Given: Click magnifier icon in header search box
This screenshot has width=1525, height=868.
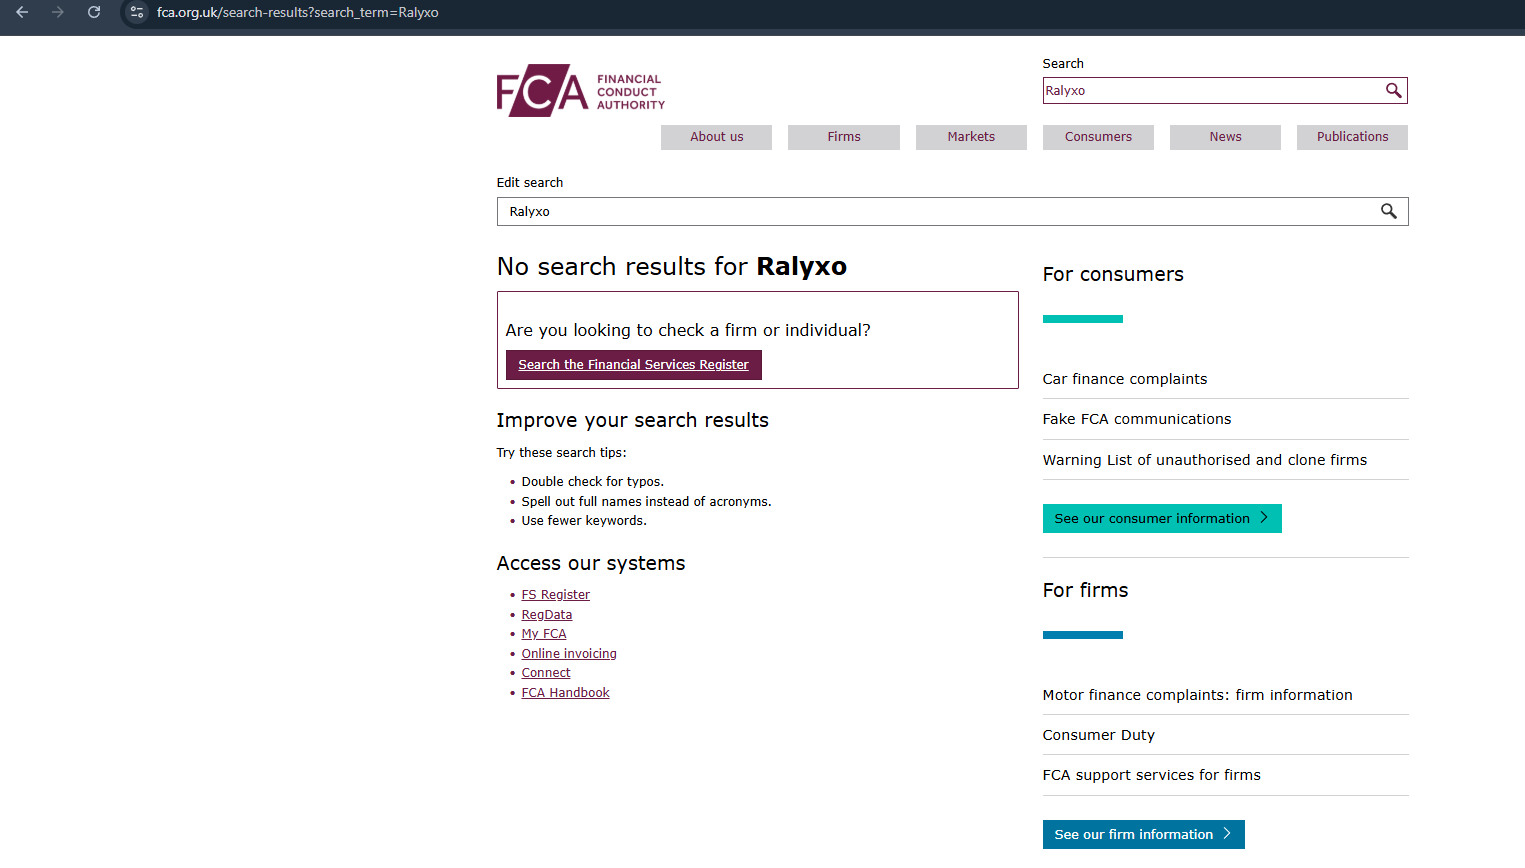Looking at the screenshot, I should (1393, 91).
